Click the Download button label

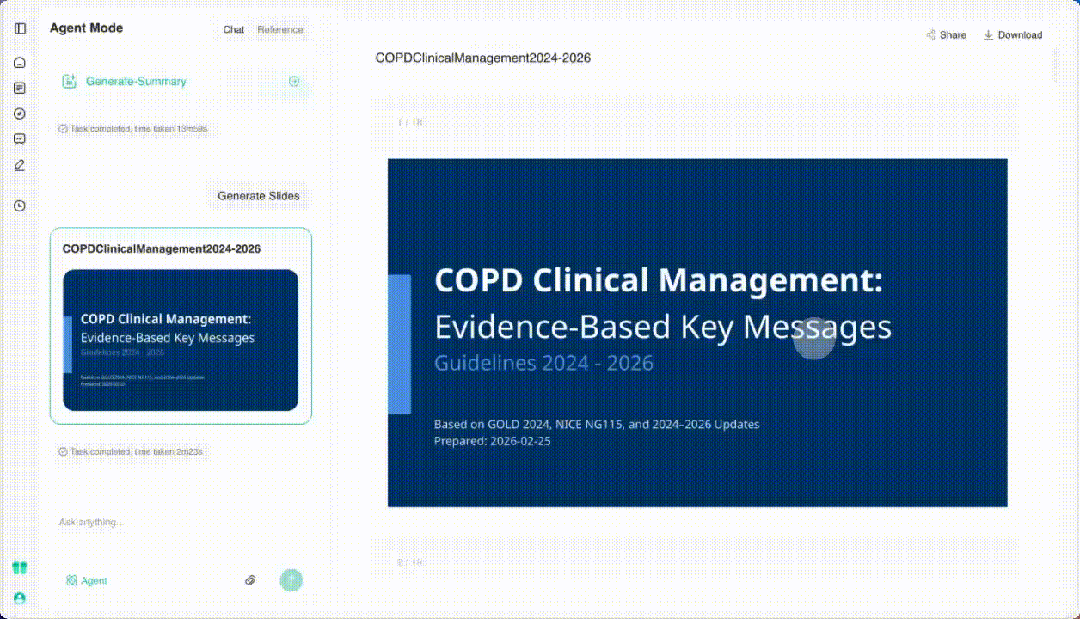(1020, 35)
